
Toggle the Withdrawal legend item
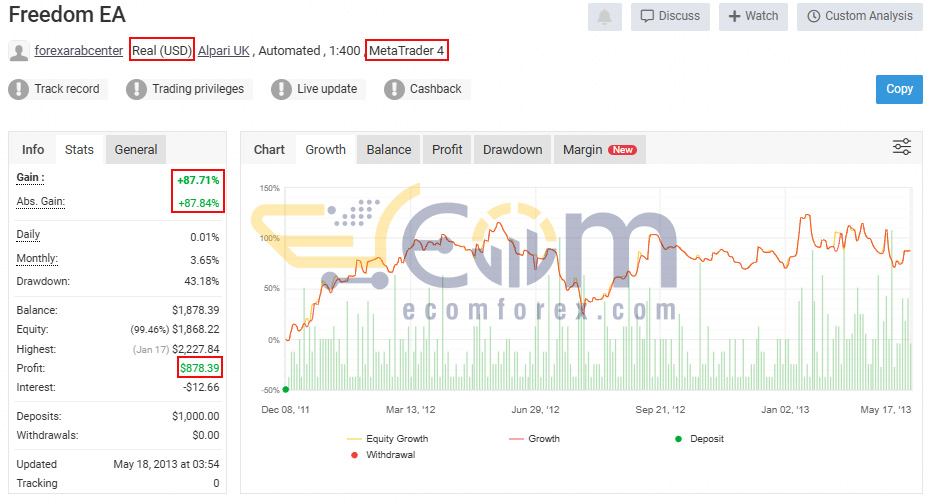[x=383, y=455]
